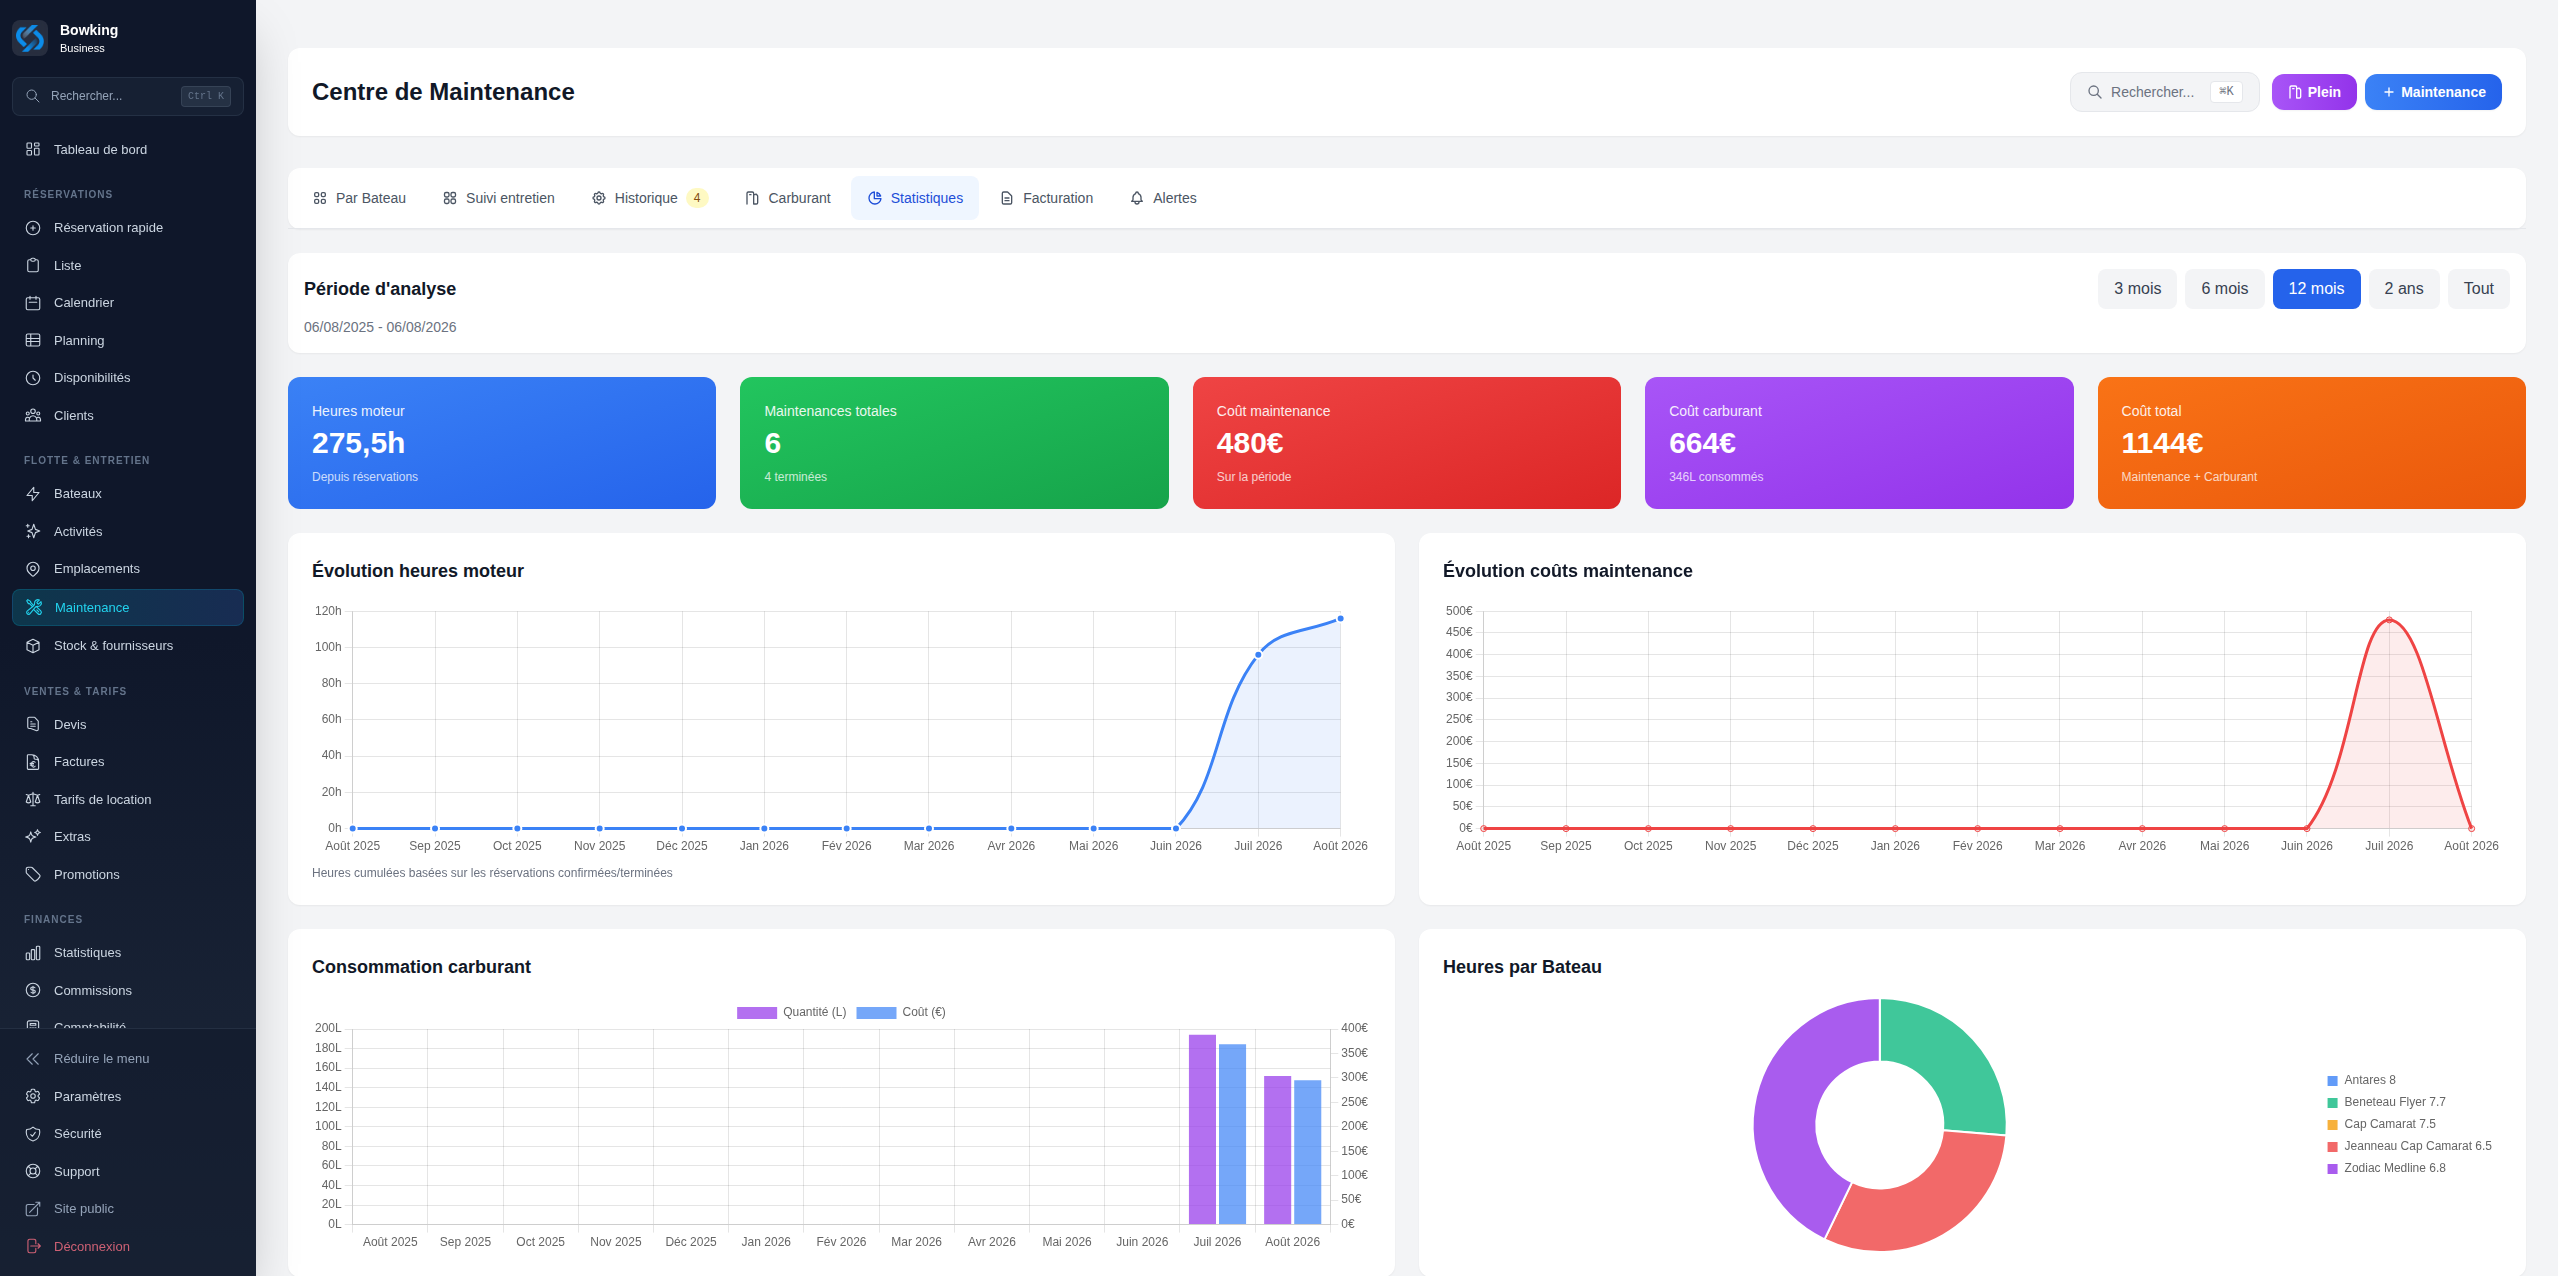Screen dimensions: 2558x1276
Task: Collapse sidebar with Réduire le menu
Action: pos(128,1059)
